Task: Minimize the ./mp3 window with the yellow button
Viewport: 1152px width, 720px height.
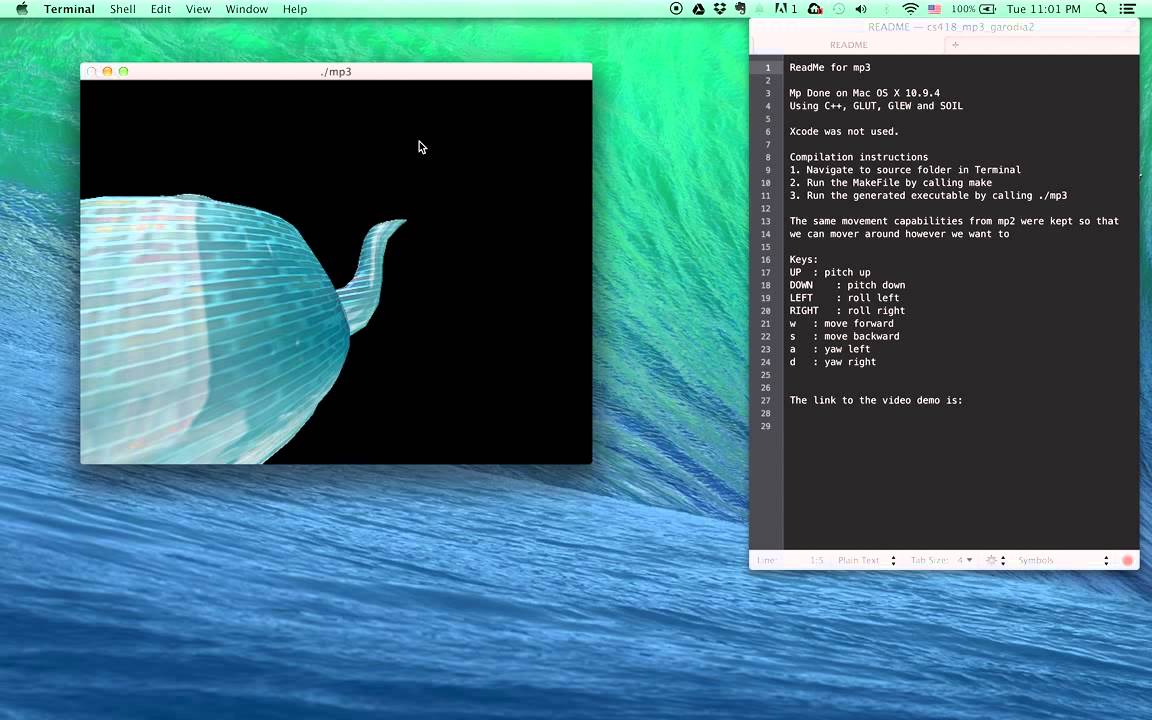Action: 107,71
